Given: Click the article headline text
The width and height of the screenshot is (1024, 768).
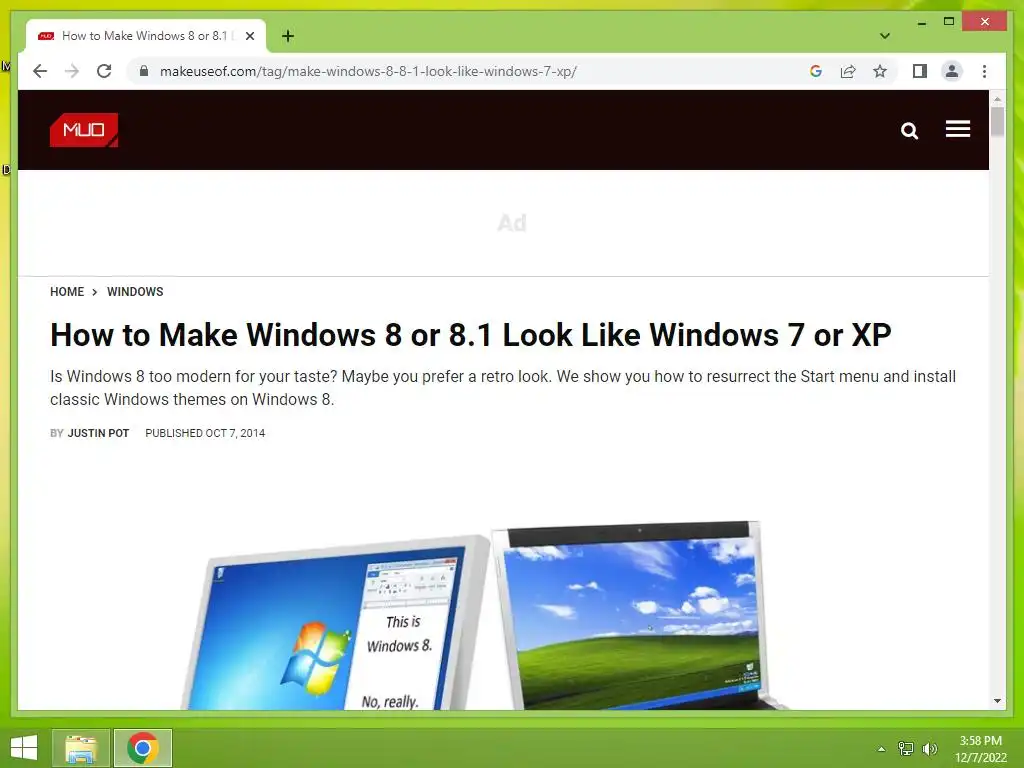Looking at the screenshot, I should point(471,335).
